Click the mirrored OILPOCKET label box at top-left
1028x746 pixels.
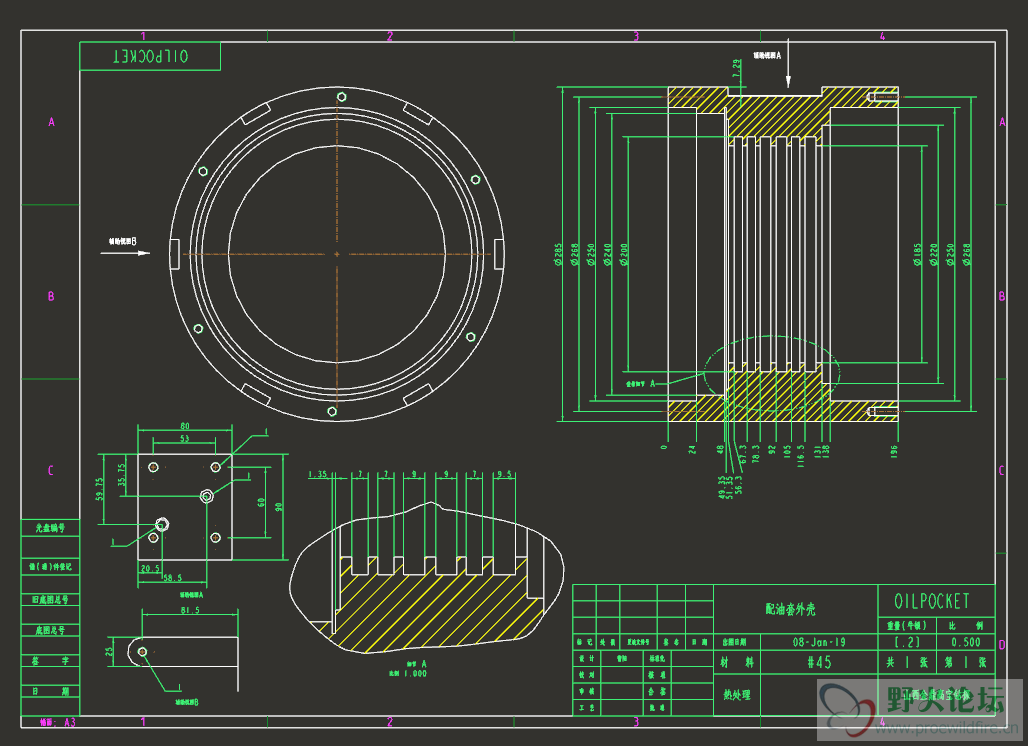[150, 56]
